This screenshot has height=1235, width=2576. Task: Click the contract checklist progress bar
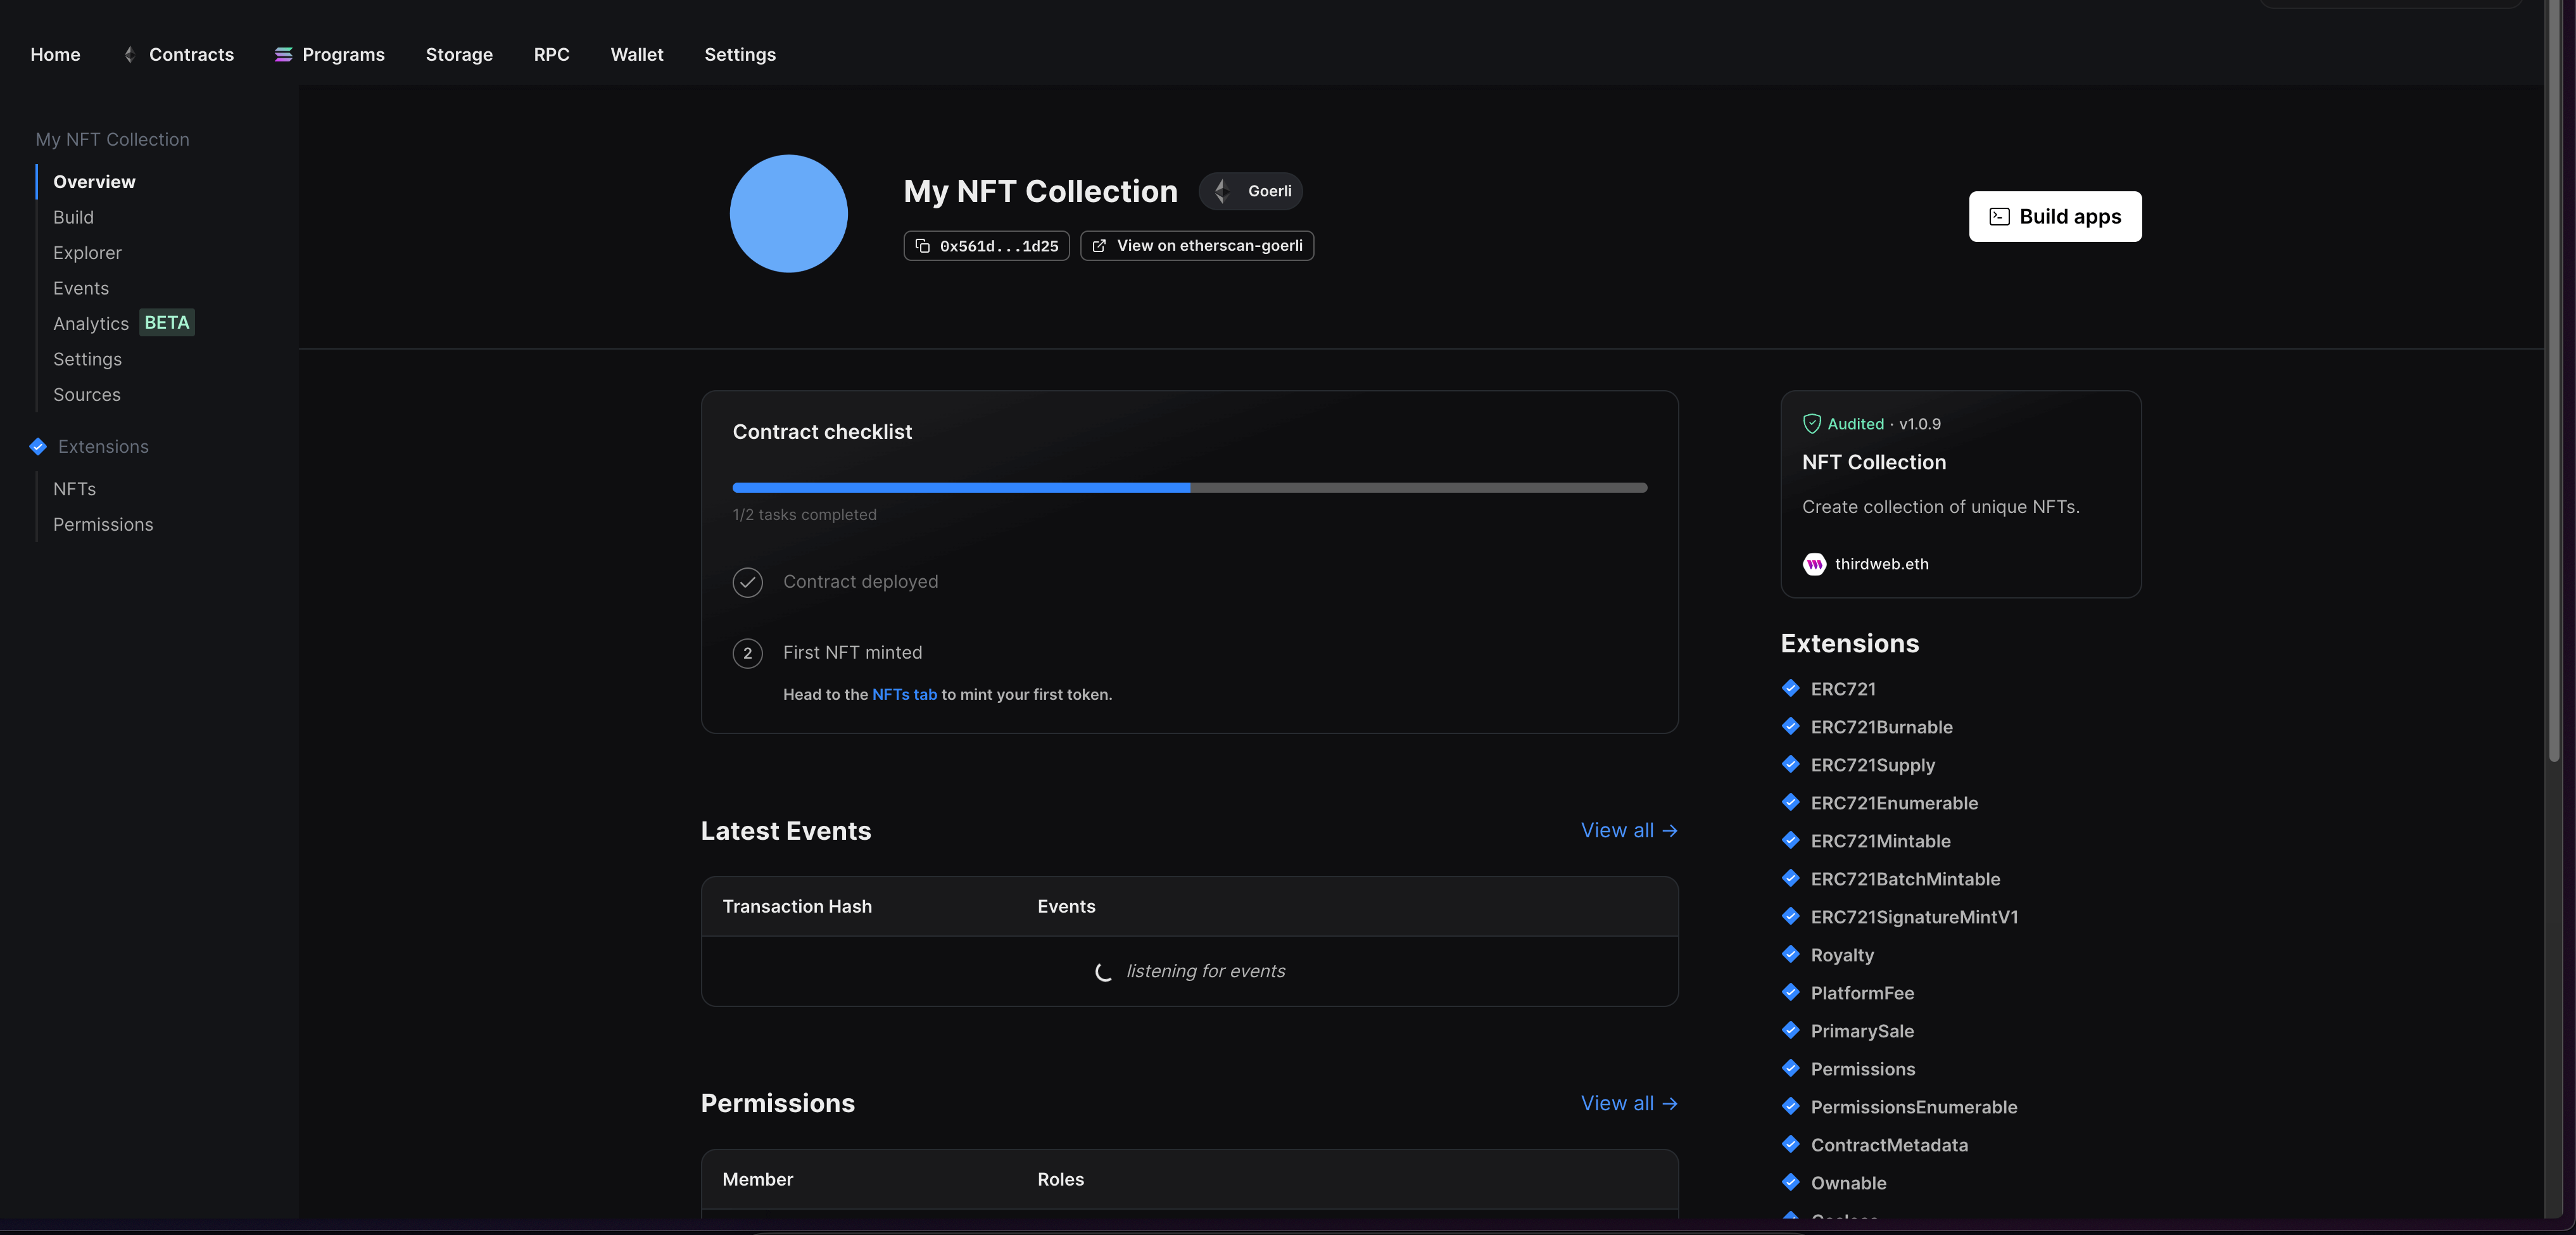pos(1189,488)
